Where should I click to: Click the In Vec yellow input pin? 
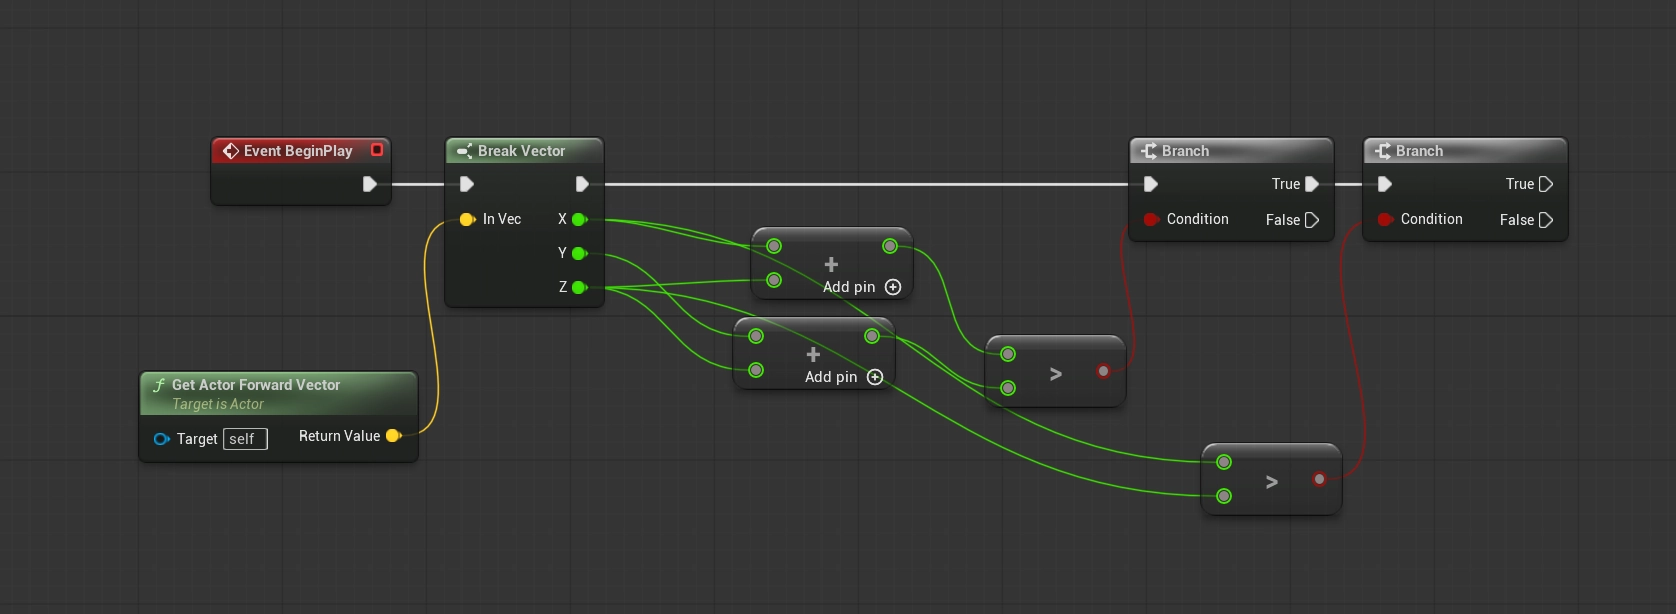[467, 219]
